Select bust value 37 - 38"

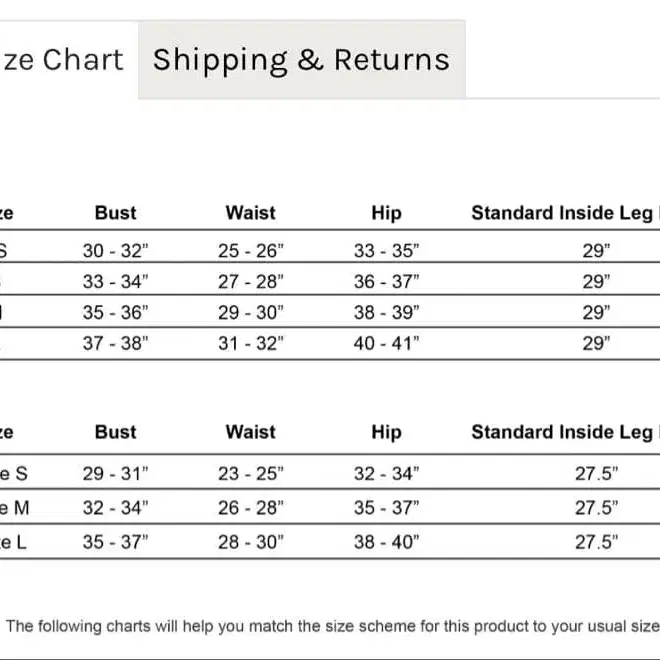[115, 343]
